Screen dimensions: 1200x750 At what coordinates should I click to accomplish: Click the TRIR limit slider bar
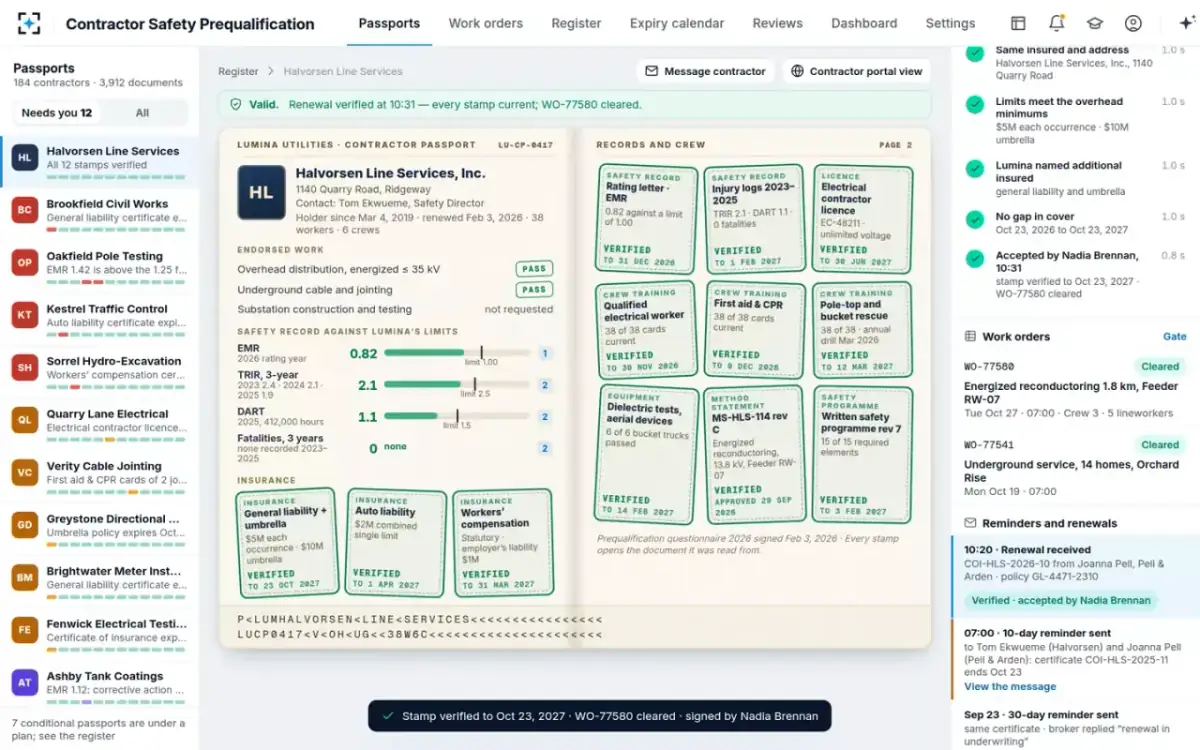click(457, 384)
